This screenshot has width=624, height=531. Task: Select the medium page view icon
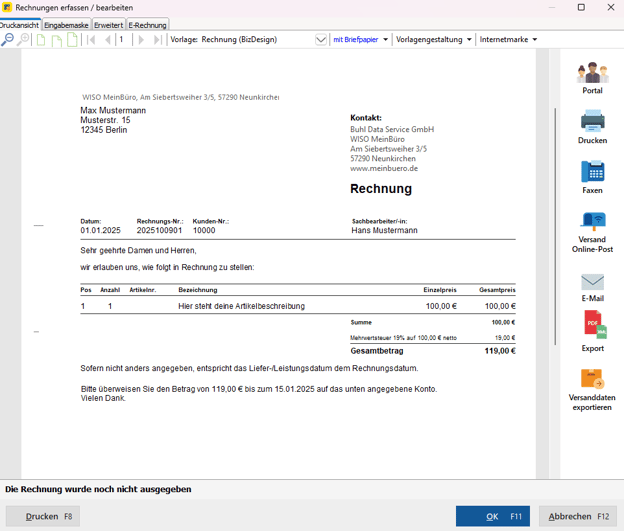[x=57, y=40]
